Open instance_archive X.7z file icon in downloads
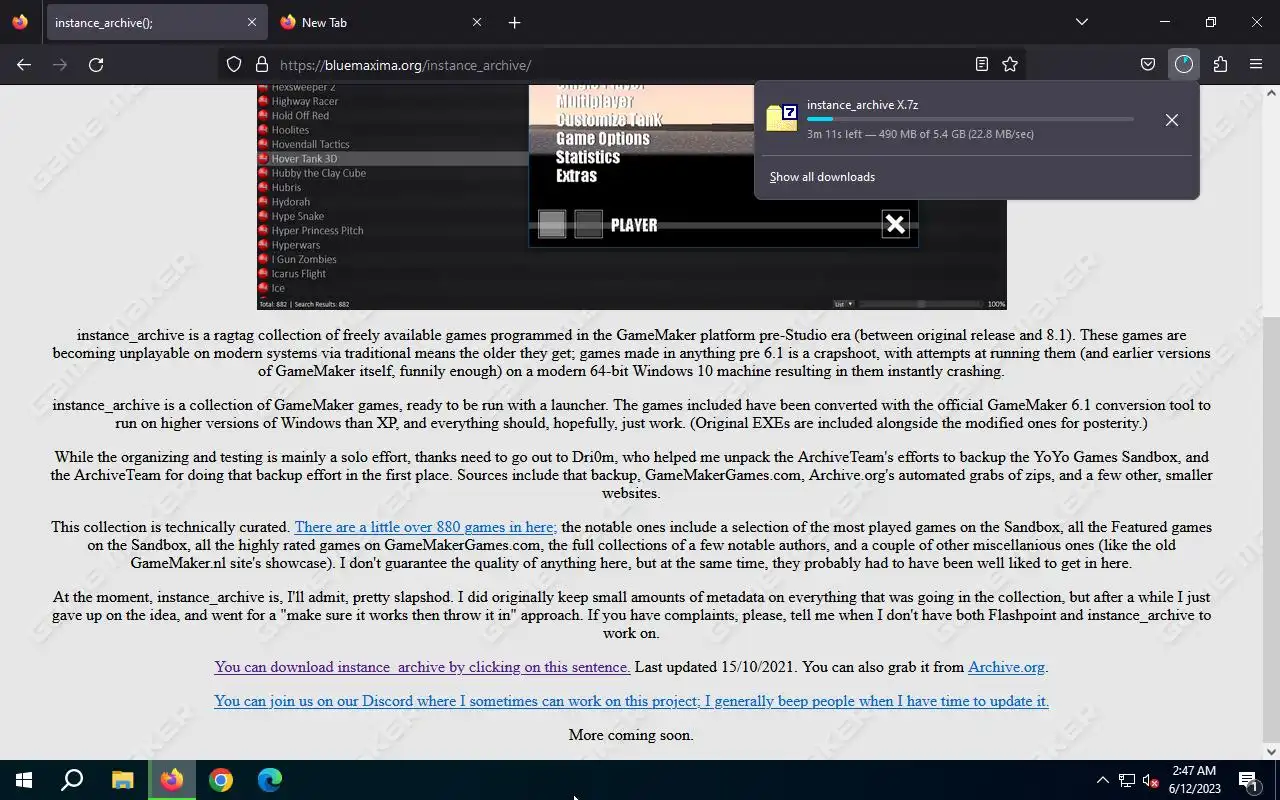 coord(782,118)
